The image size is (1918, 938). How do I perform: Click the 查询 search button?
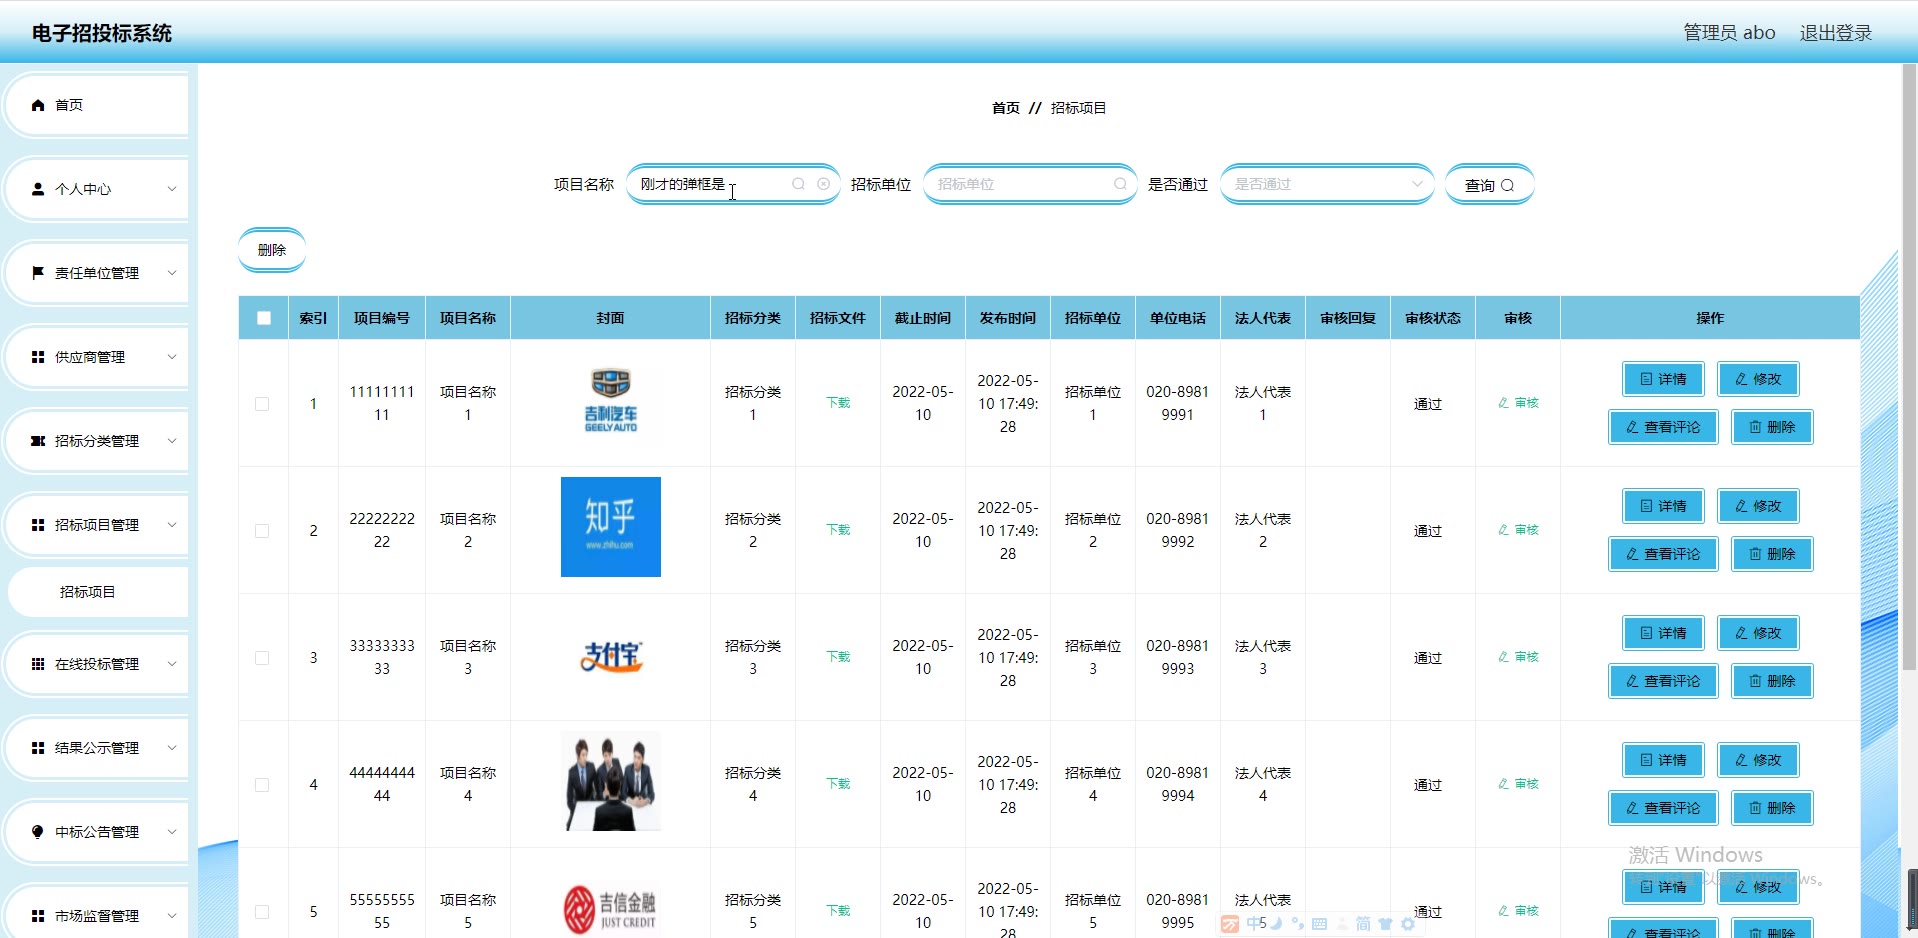[1488, 185]
